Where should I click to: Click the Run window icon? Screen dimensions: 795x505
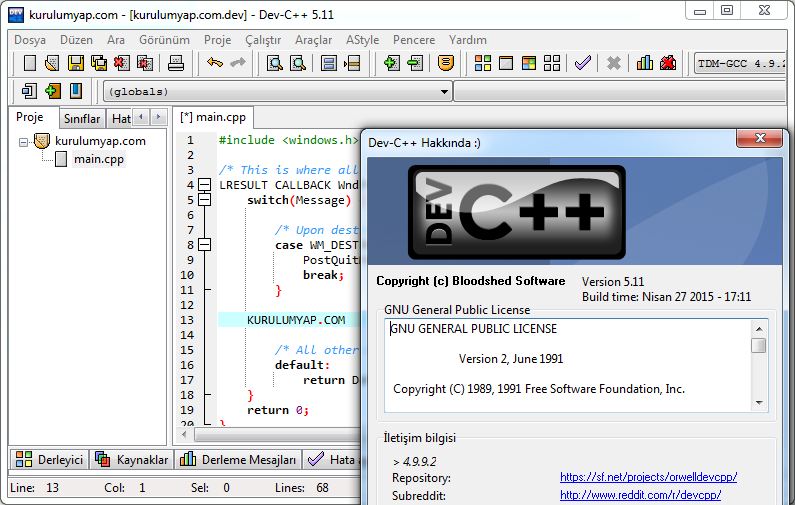pos(506,63)
